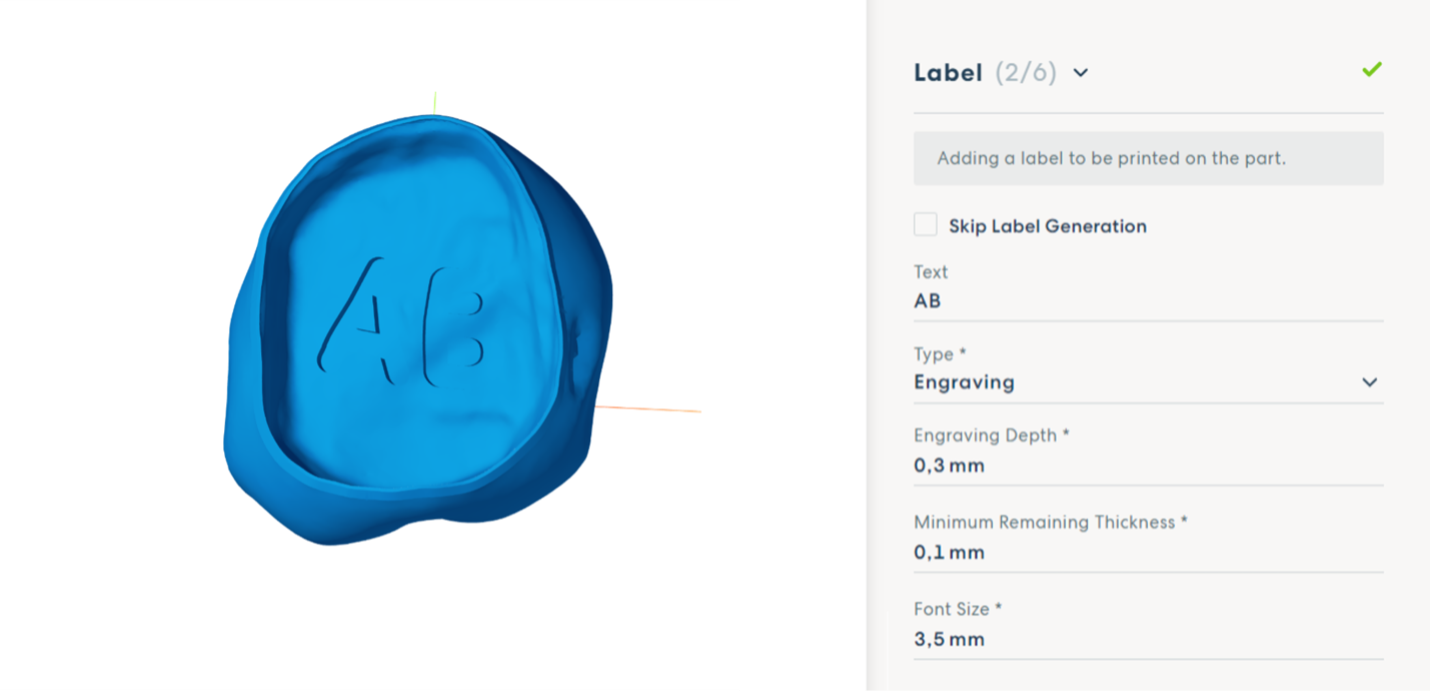The image size is (1430, 693).
Task: Expand the Label step chevron
Action: coord(1080,73)
